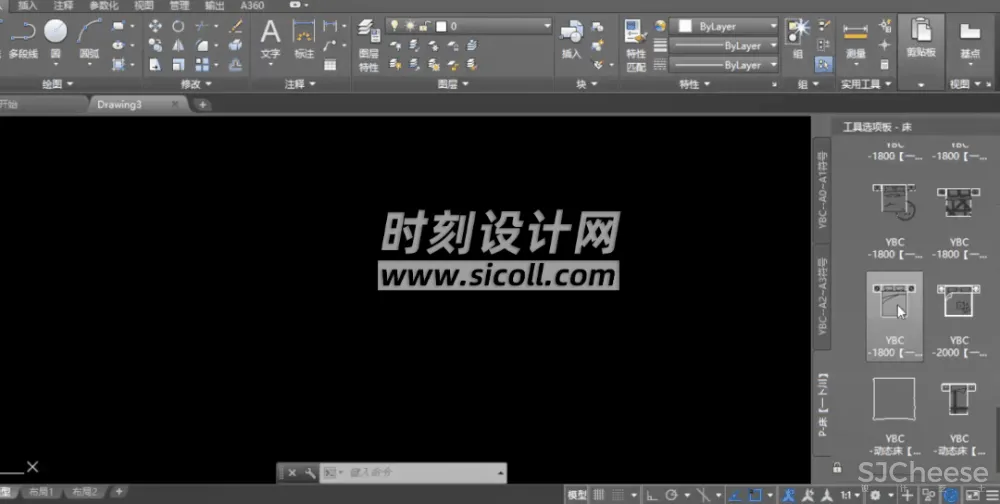
Task: Select the Circle (圆) drawing tool
Action: click(55, 34)
